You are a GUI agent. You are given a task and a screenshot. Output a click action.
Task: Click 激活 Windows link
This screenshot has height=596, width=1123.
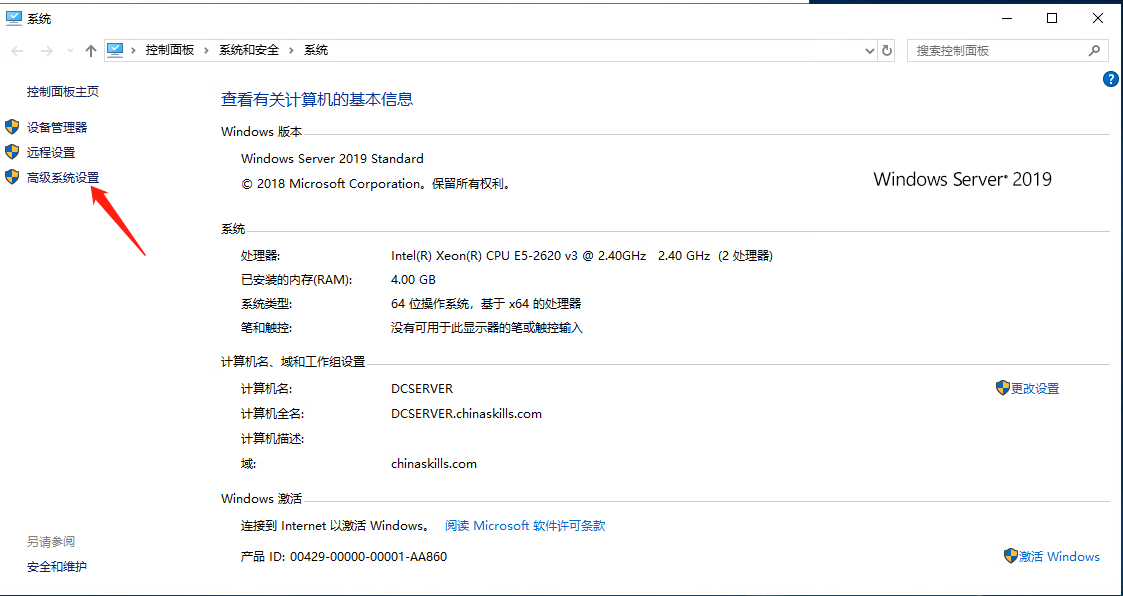[x=1059, y=557]
